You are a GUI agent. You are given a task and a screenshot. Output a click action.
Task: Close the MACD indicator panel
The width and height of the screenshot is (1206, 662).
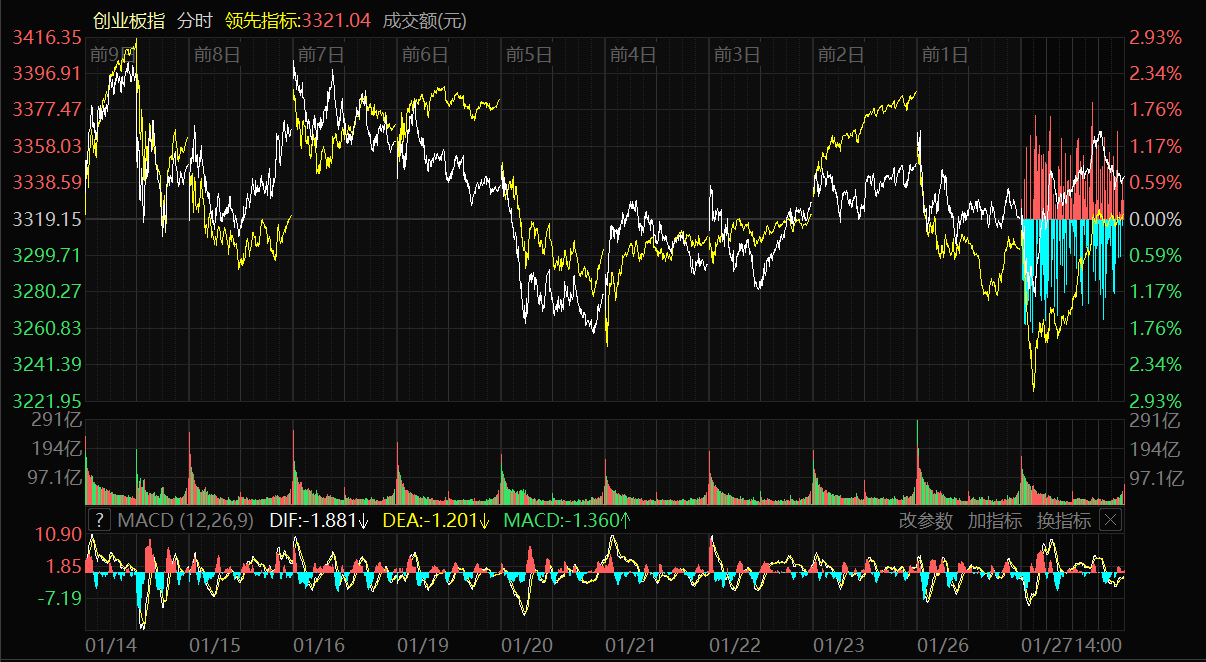1110,520
